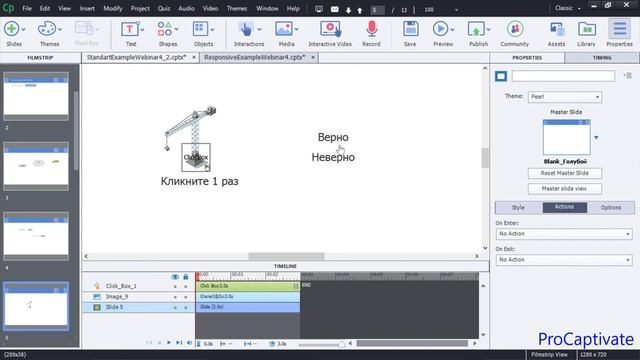Toggle the Properties panel icon
The image size is (640, 360).
(619, 29)
